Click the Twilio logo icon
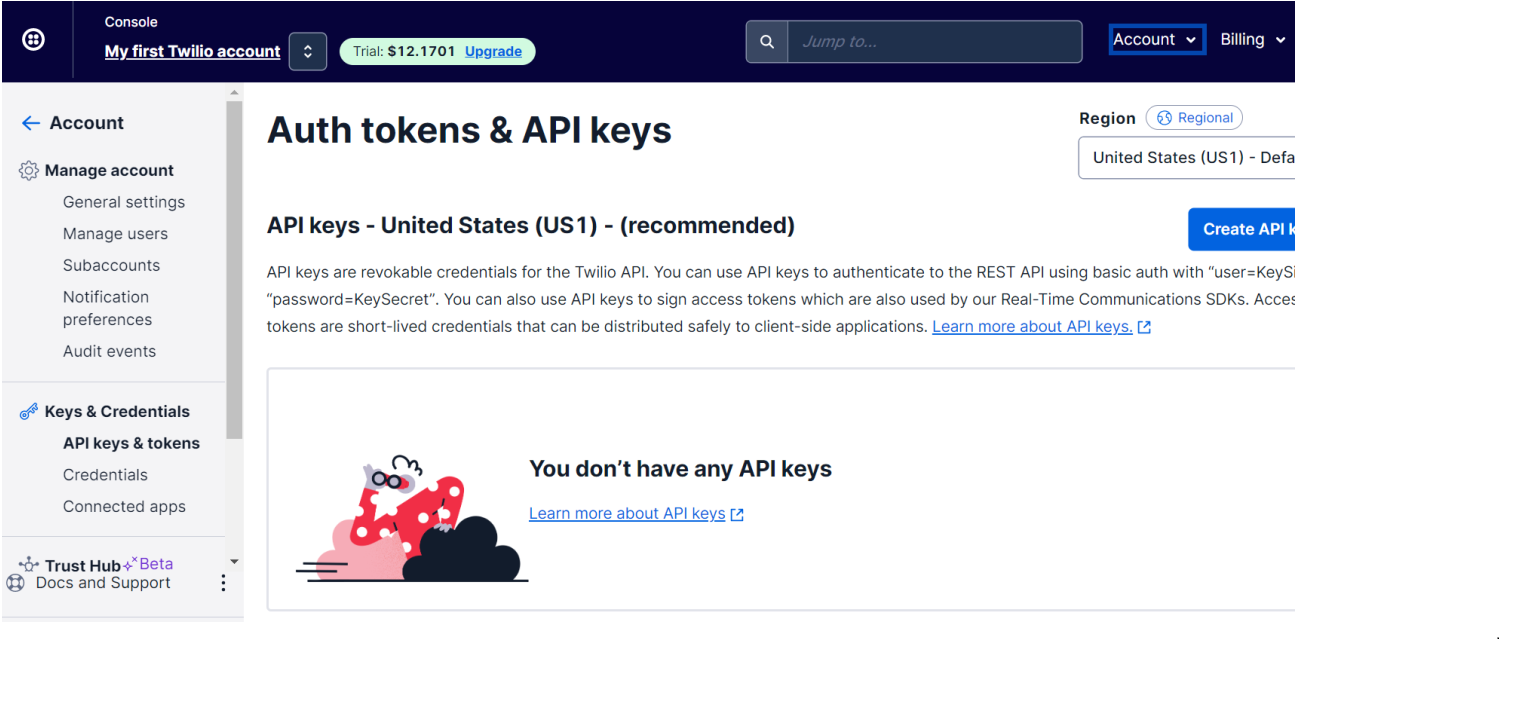This screenshot has width=1538, height=721. (x=33, y=40)
